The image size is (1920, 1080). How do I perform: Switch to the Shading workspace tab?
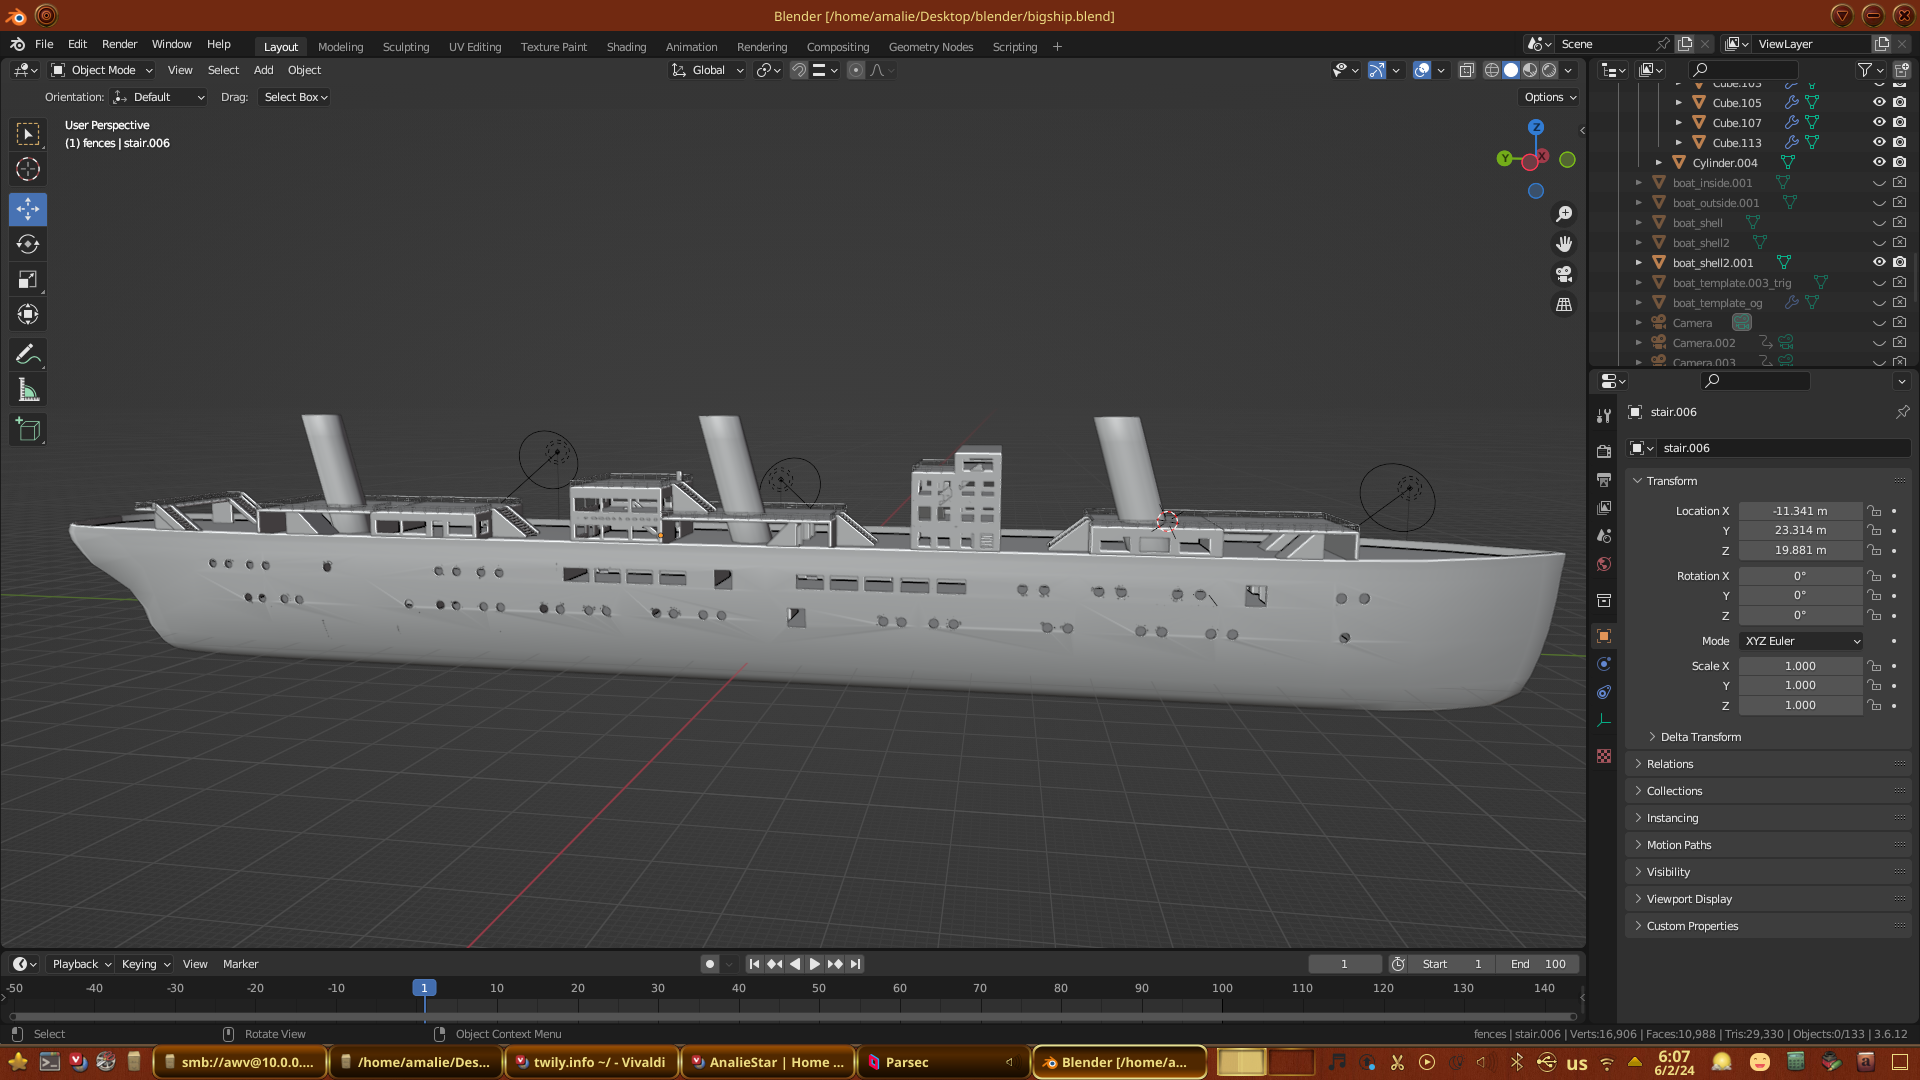point(626,47)
